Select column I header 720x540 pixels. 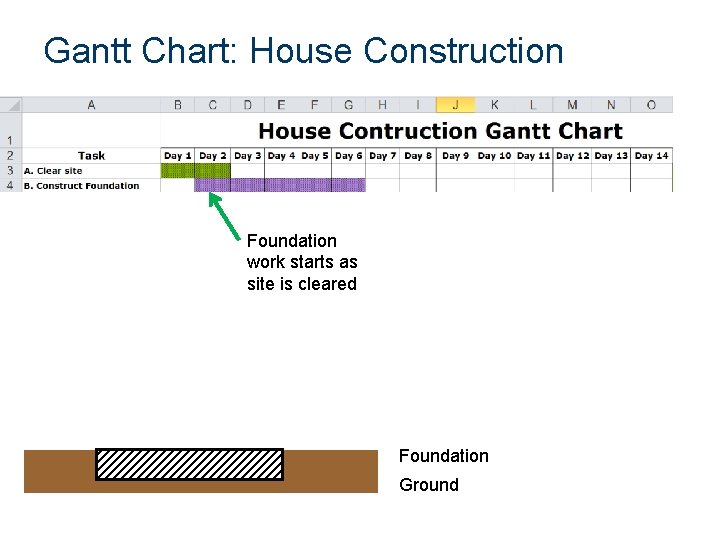(418, 105)
